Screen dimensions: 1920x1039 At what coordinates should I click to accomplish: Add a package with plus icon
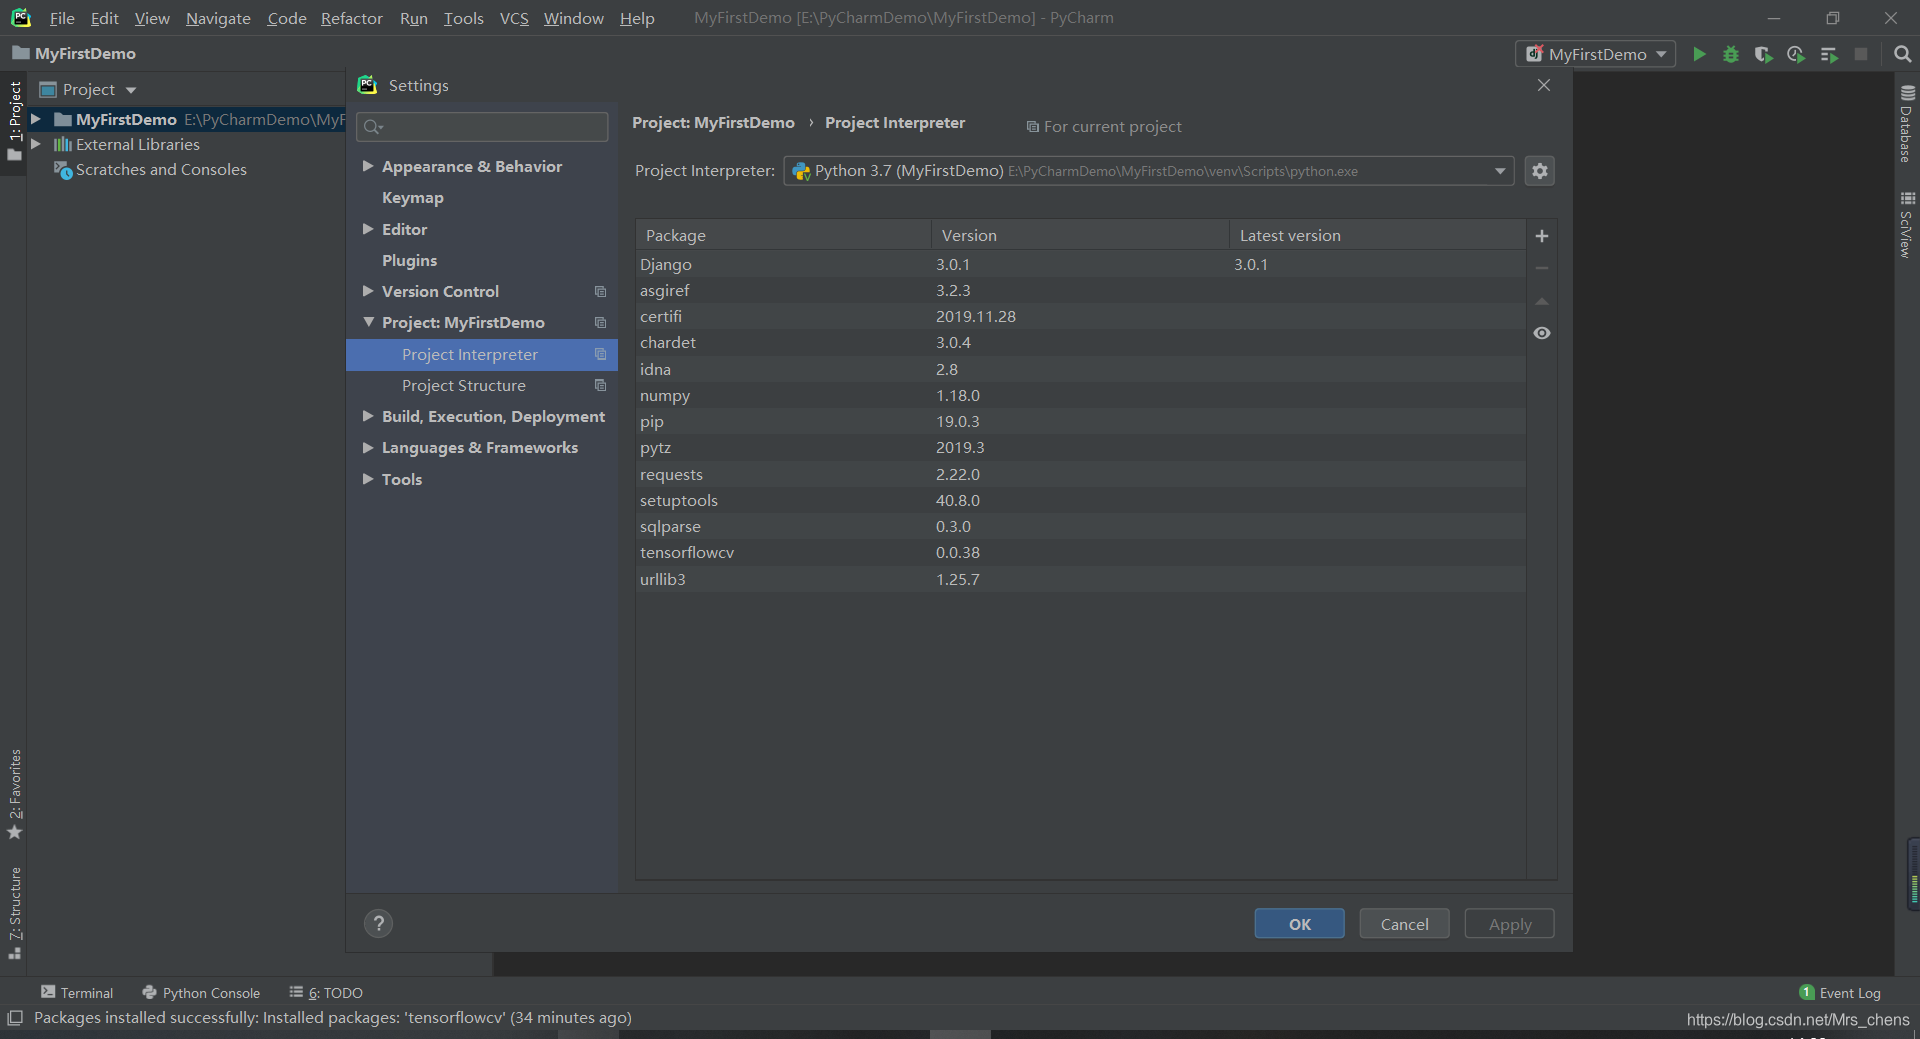(1542, 236)
